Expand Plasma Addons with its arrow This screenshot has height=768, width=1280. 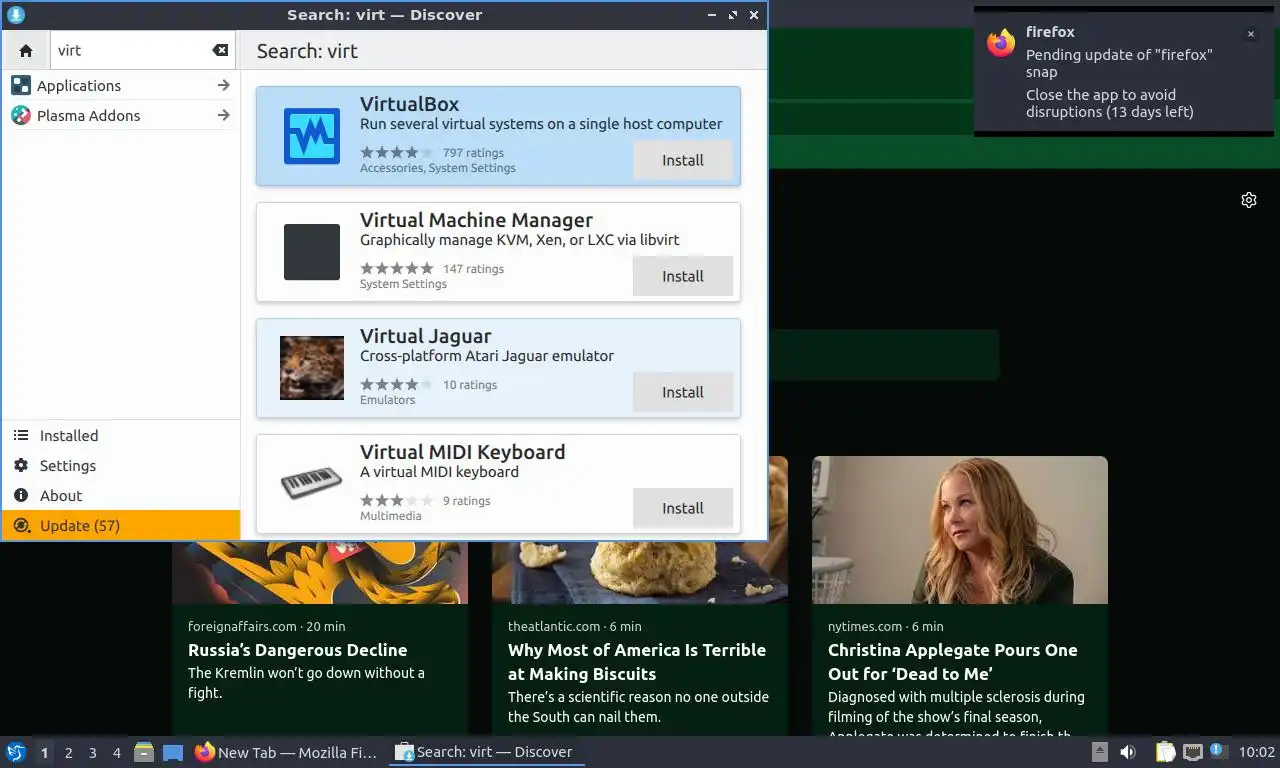pyautogui.click(x=224, y=115)
